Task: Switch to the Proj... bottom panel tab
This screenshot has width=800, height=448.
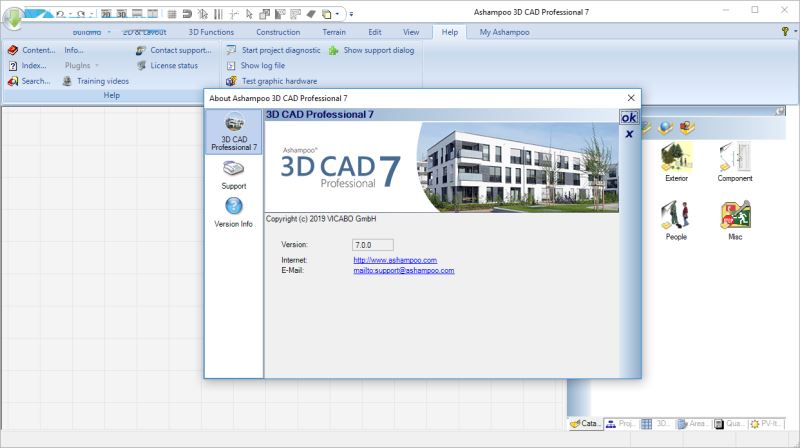Action: pos(621,424)
